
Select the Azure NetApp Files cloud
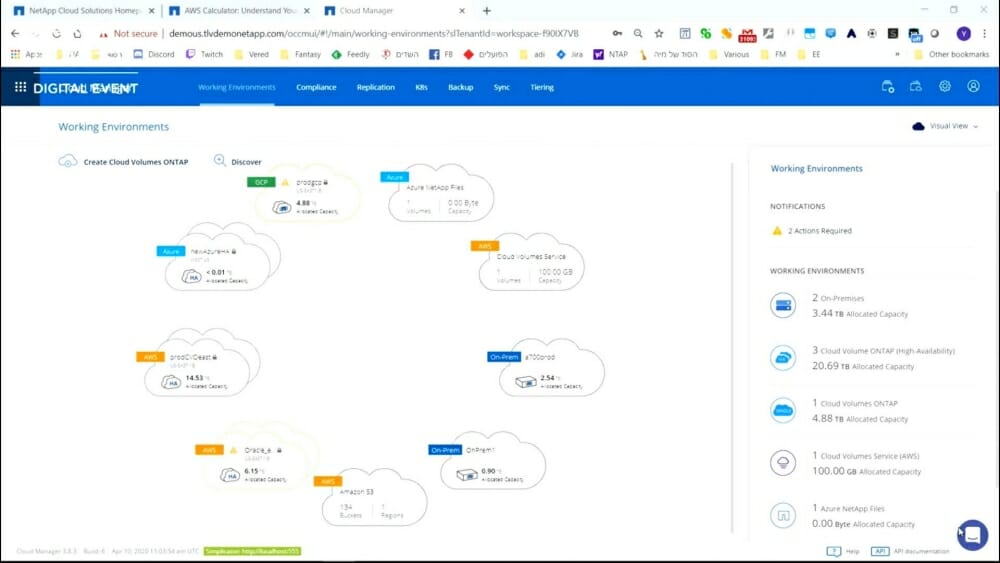tap(441, 194)
